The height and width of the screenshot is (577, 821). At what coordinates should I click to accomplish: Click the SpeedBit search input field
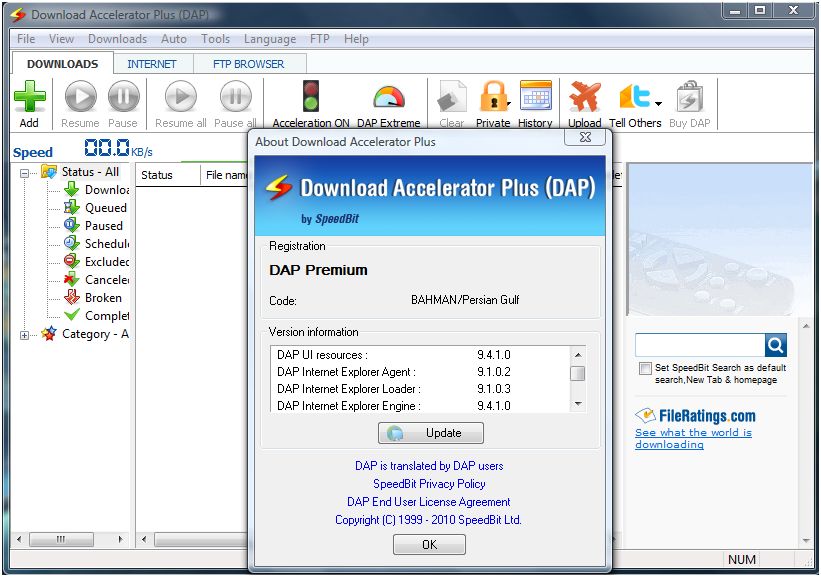tap(700, 345)
